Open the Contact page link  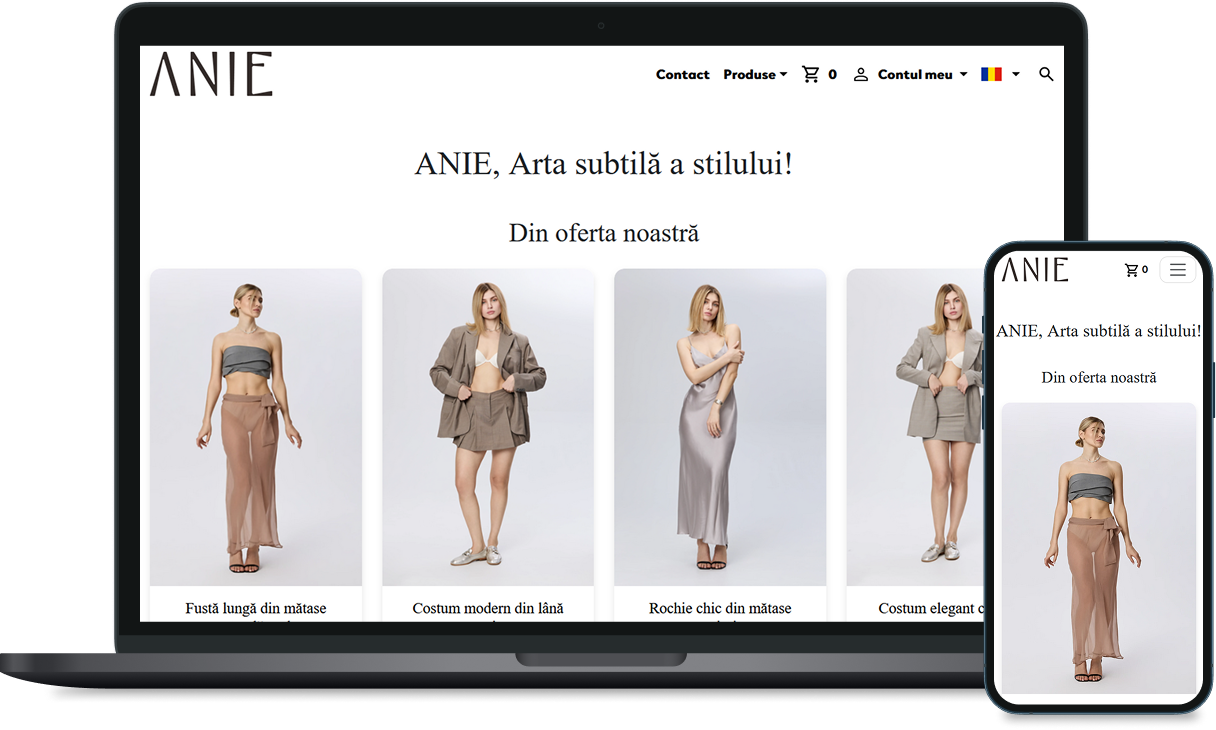click(x=682, y=75)
